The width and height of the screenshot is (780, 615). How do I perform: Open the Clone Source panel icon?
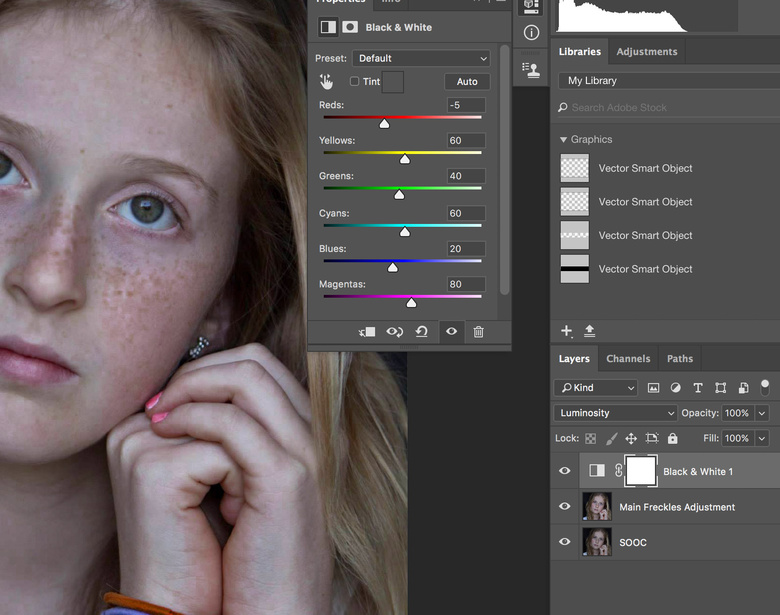coord(531,70)
